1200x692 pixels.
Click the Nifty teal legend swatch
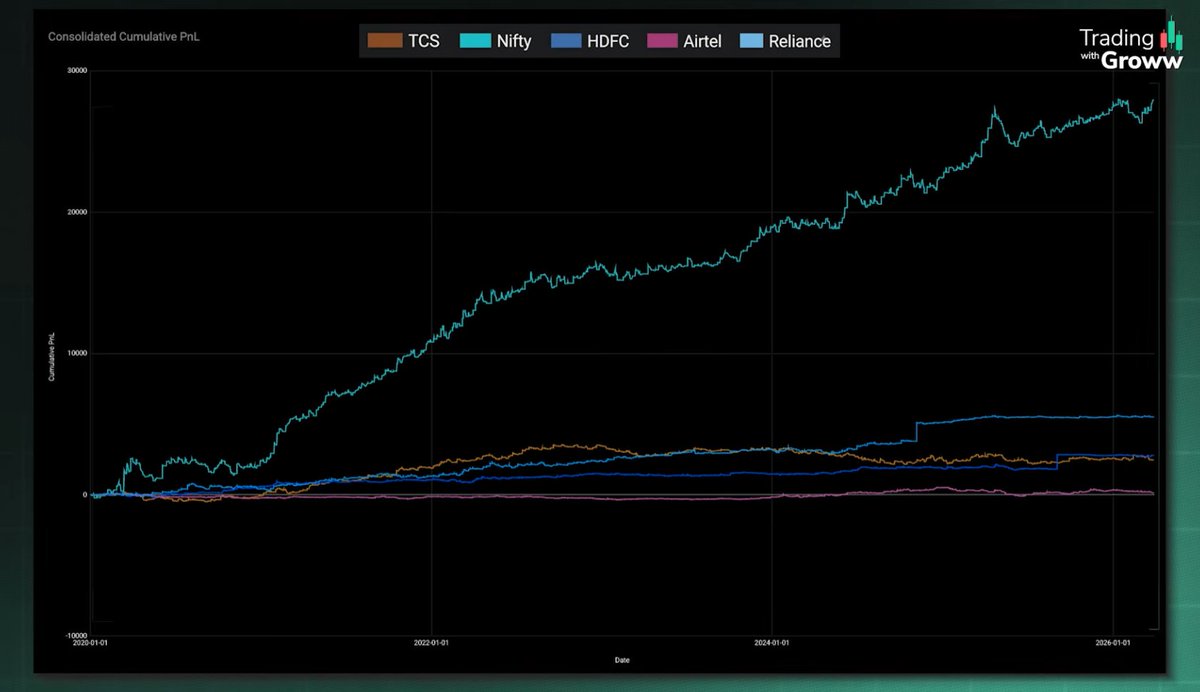475,41
